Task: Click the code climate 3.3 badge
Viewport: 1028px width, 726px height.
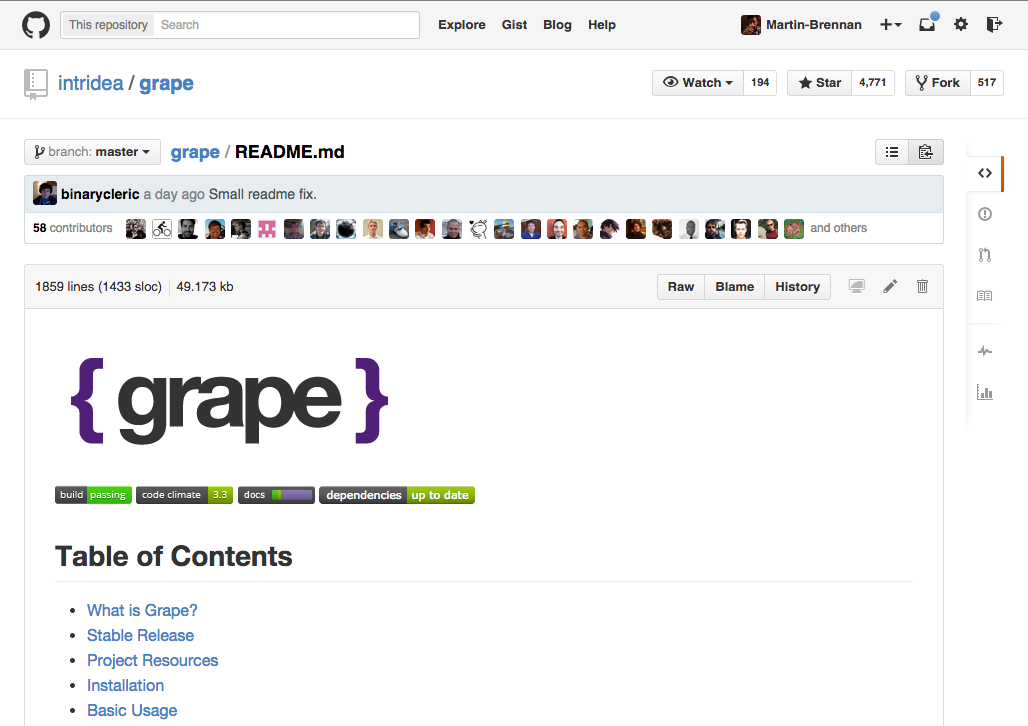Action: pyautogui.click(x=184, y=495)
